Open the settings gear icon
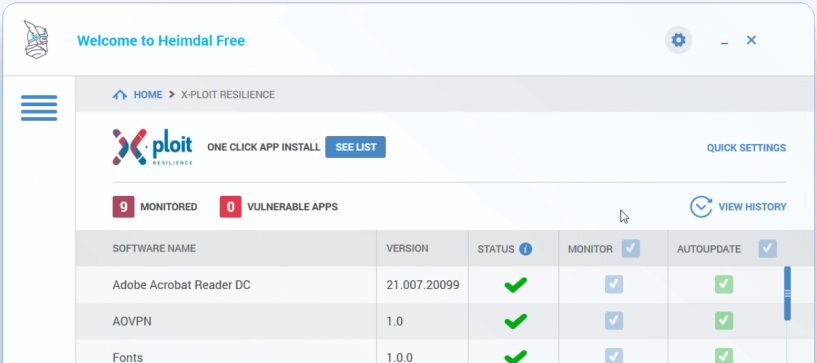817x363 pixels. 678,40
